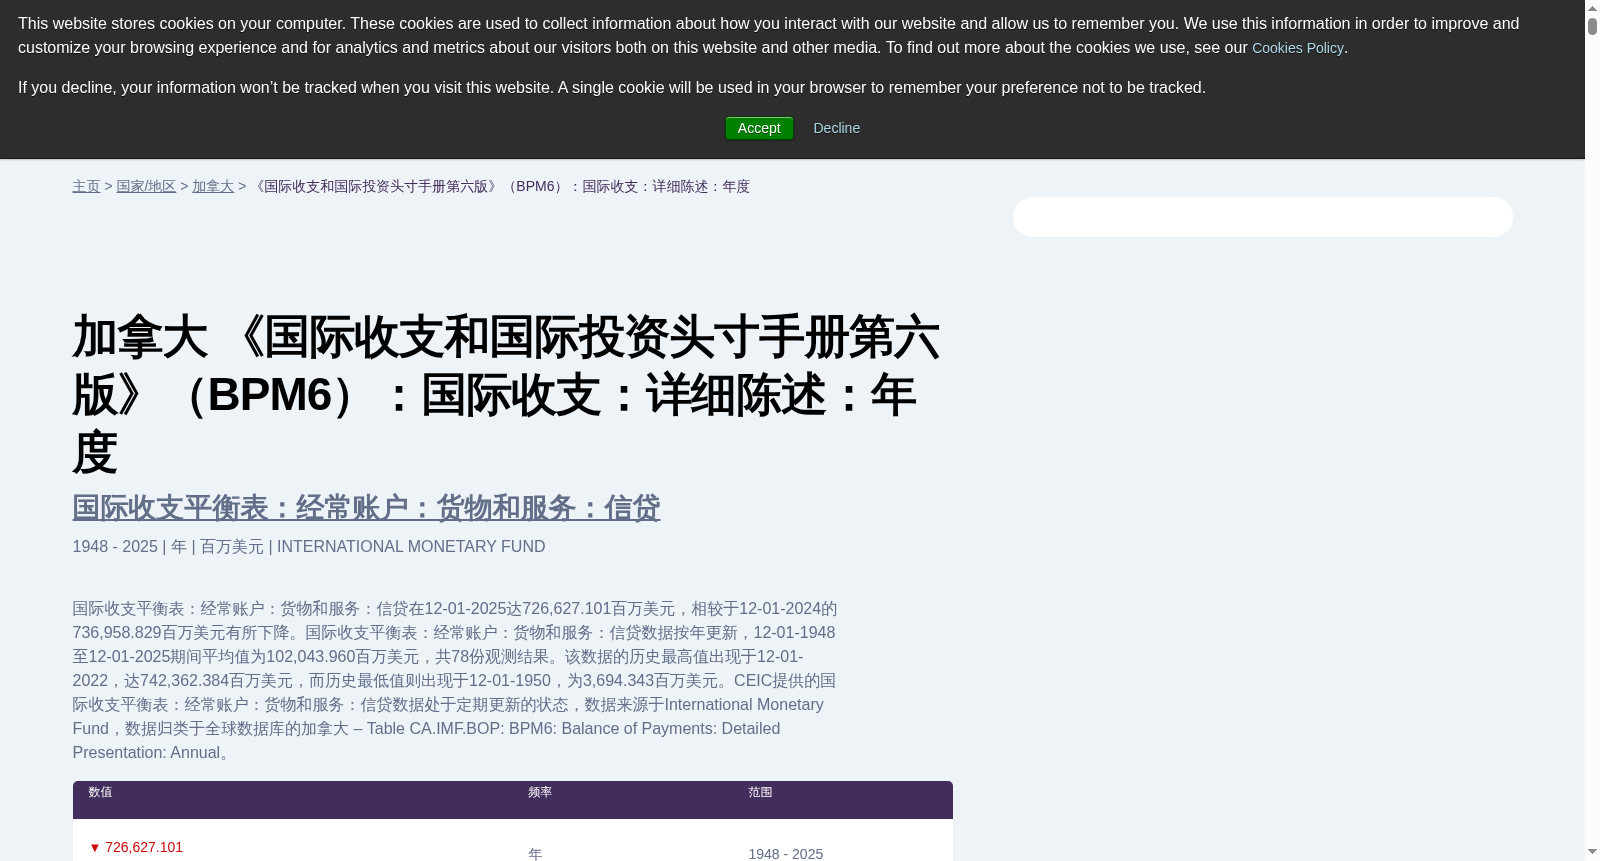Click the 数值 column header

click(x=100, y=792)
